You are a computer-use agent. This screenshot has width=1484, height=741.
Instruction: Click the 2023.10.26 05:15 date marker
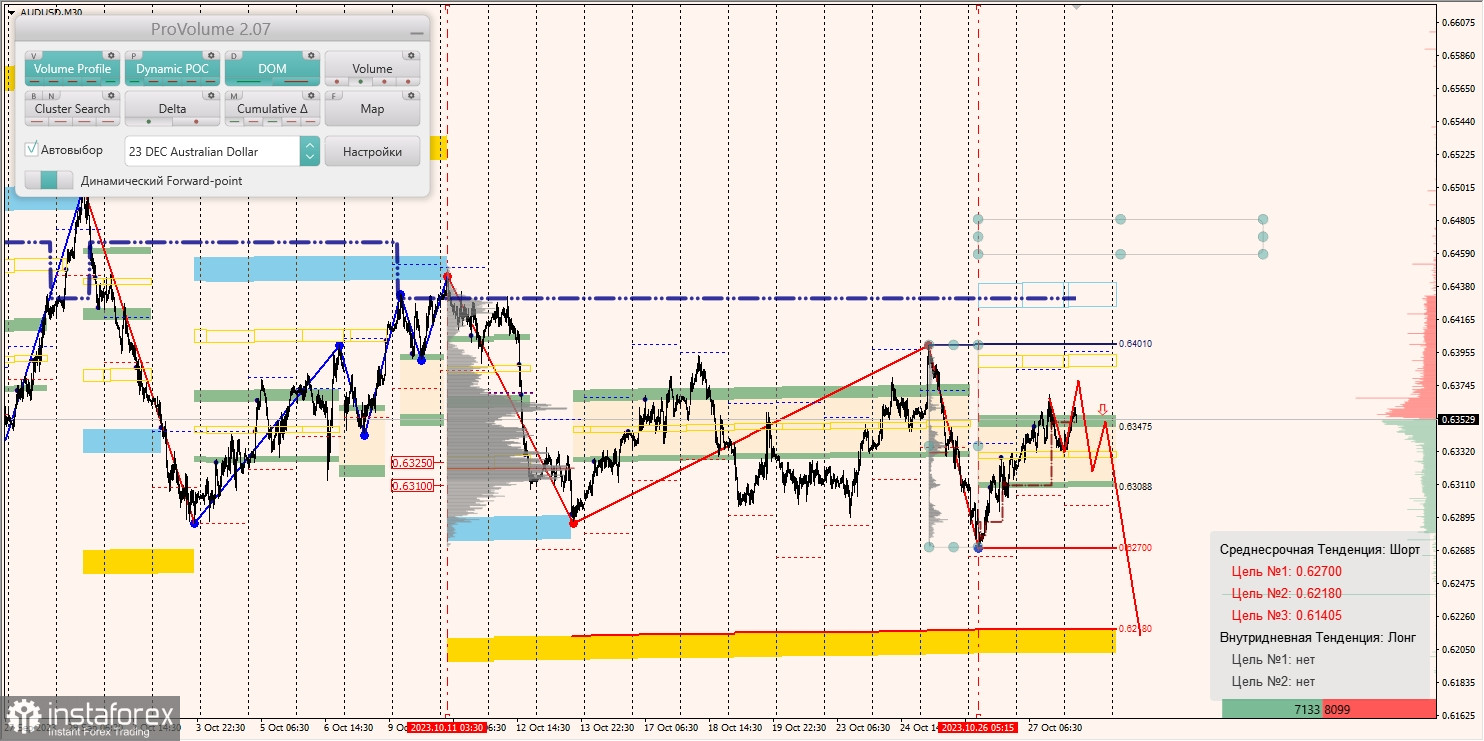point(978,727)
